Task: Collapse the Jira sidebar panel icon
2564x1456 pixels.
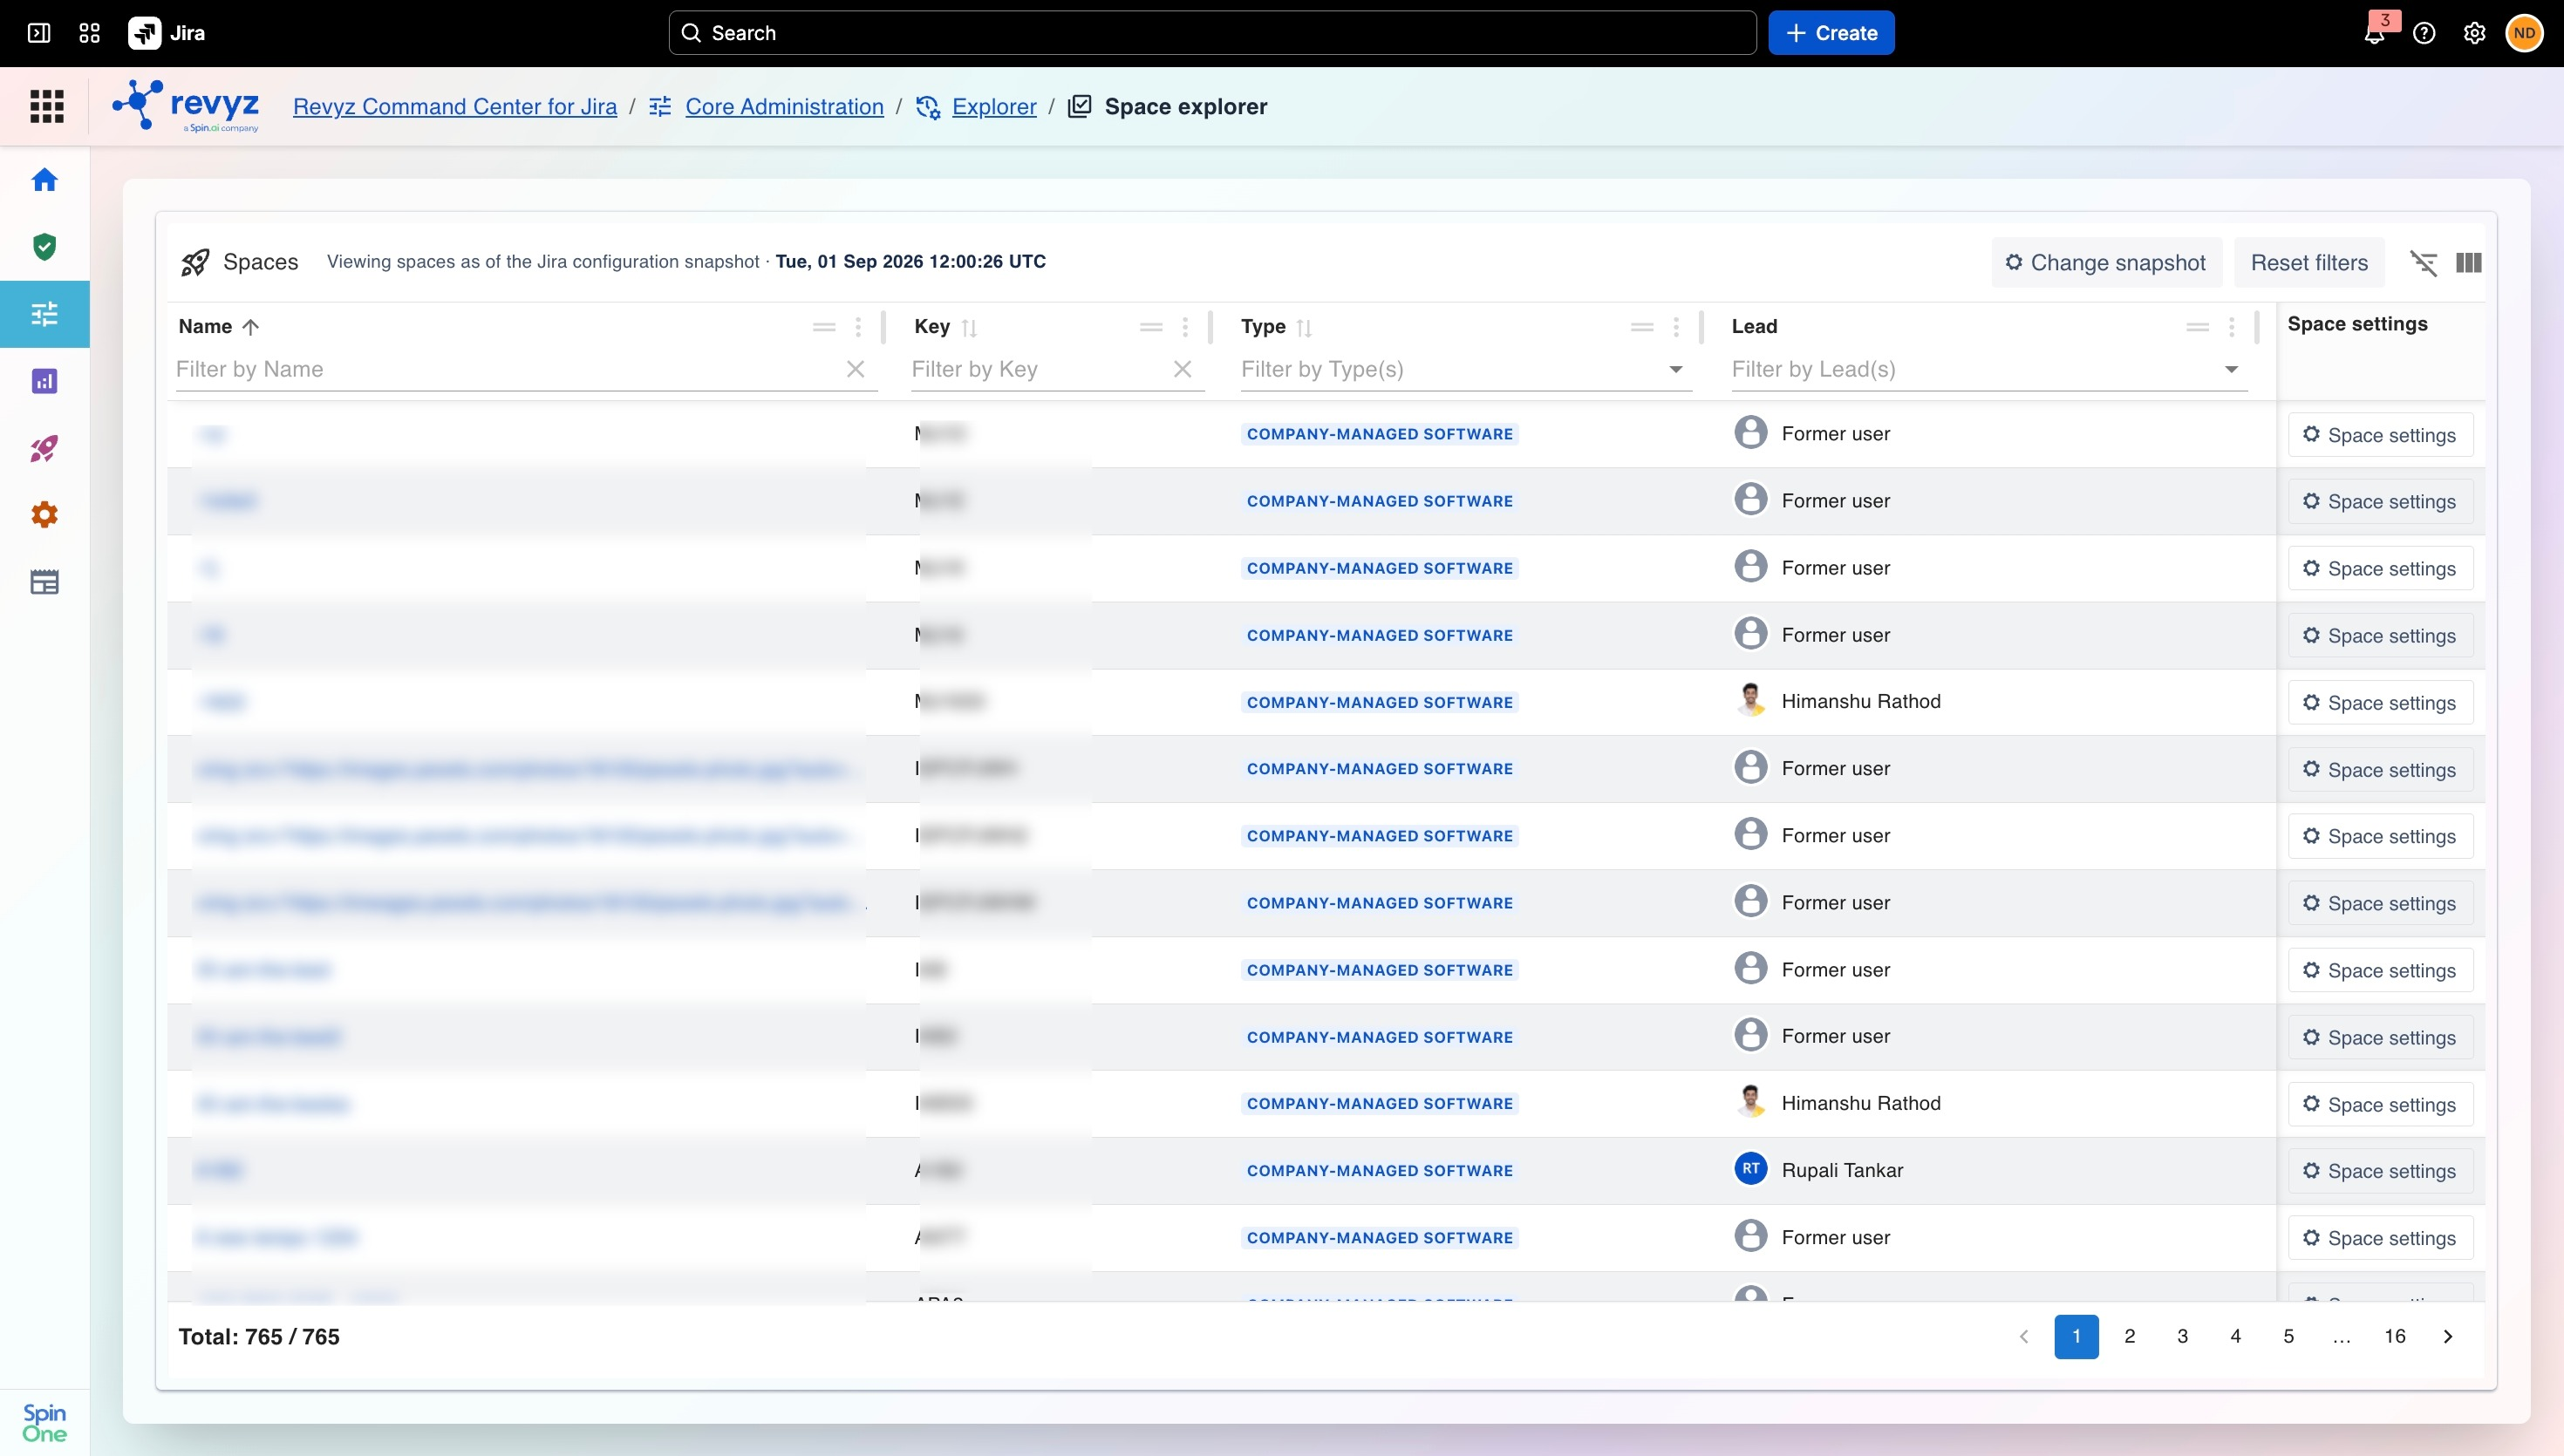Action: click(x=39, y=33)
